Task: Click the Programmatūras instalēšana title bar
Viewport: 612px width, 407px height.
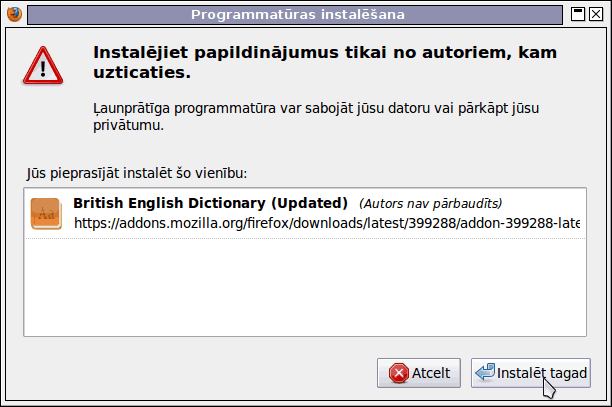Action: click(x=295, y=15)
